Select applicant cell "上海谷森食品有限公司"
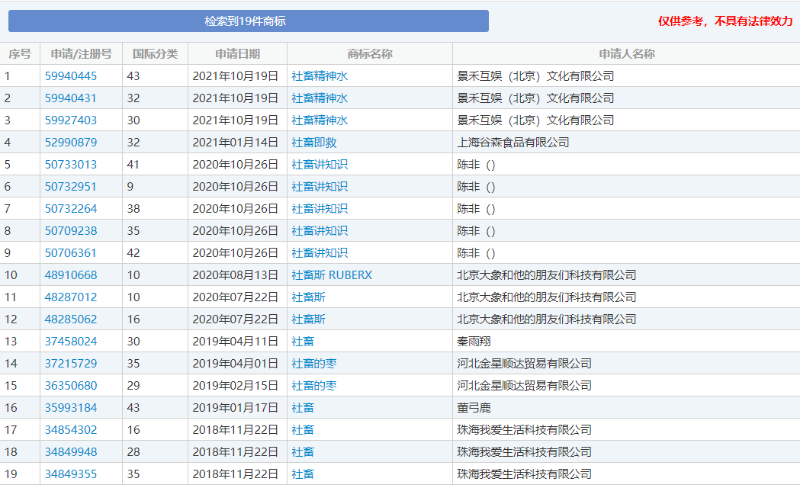Screen dimensions: 800x488 coord(513,142)
